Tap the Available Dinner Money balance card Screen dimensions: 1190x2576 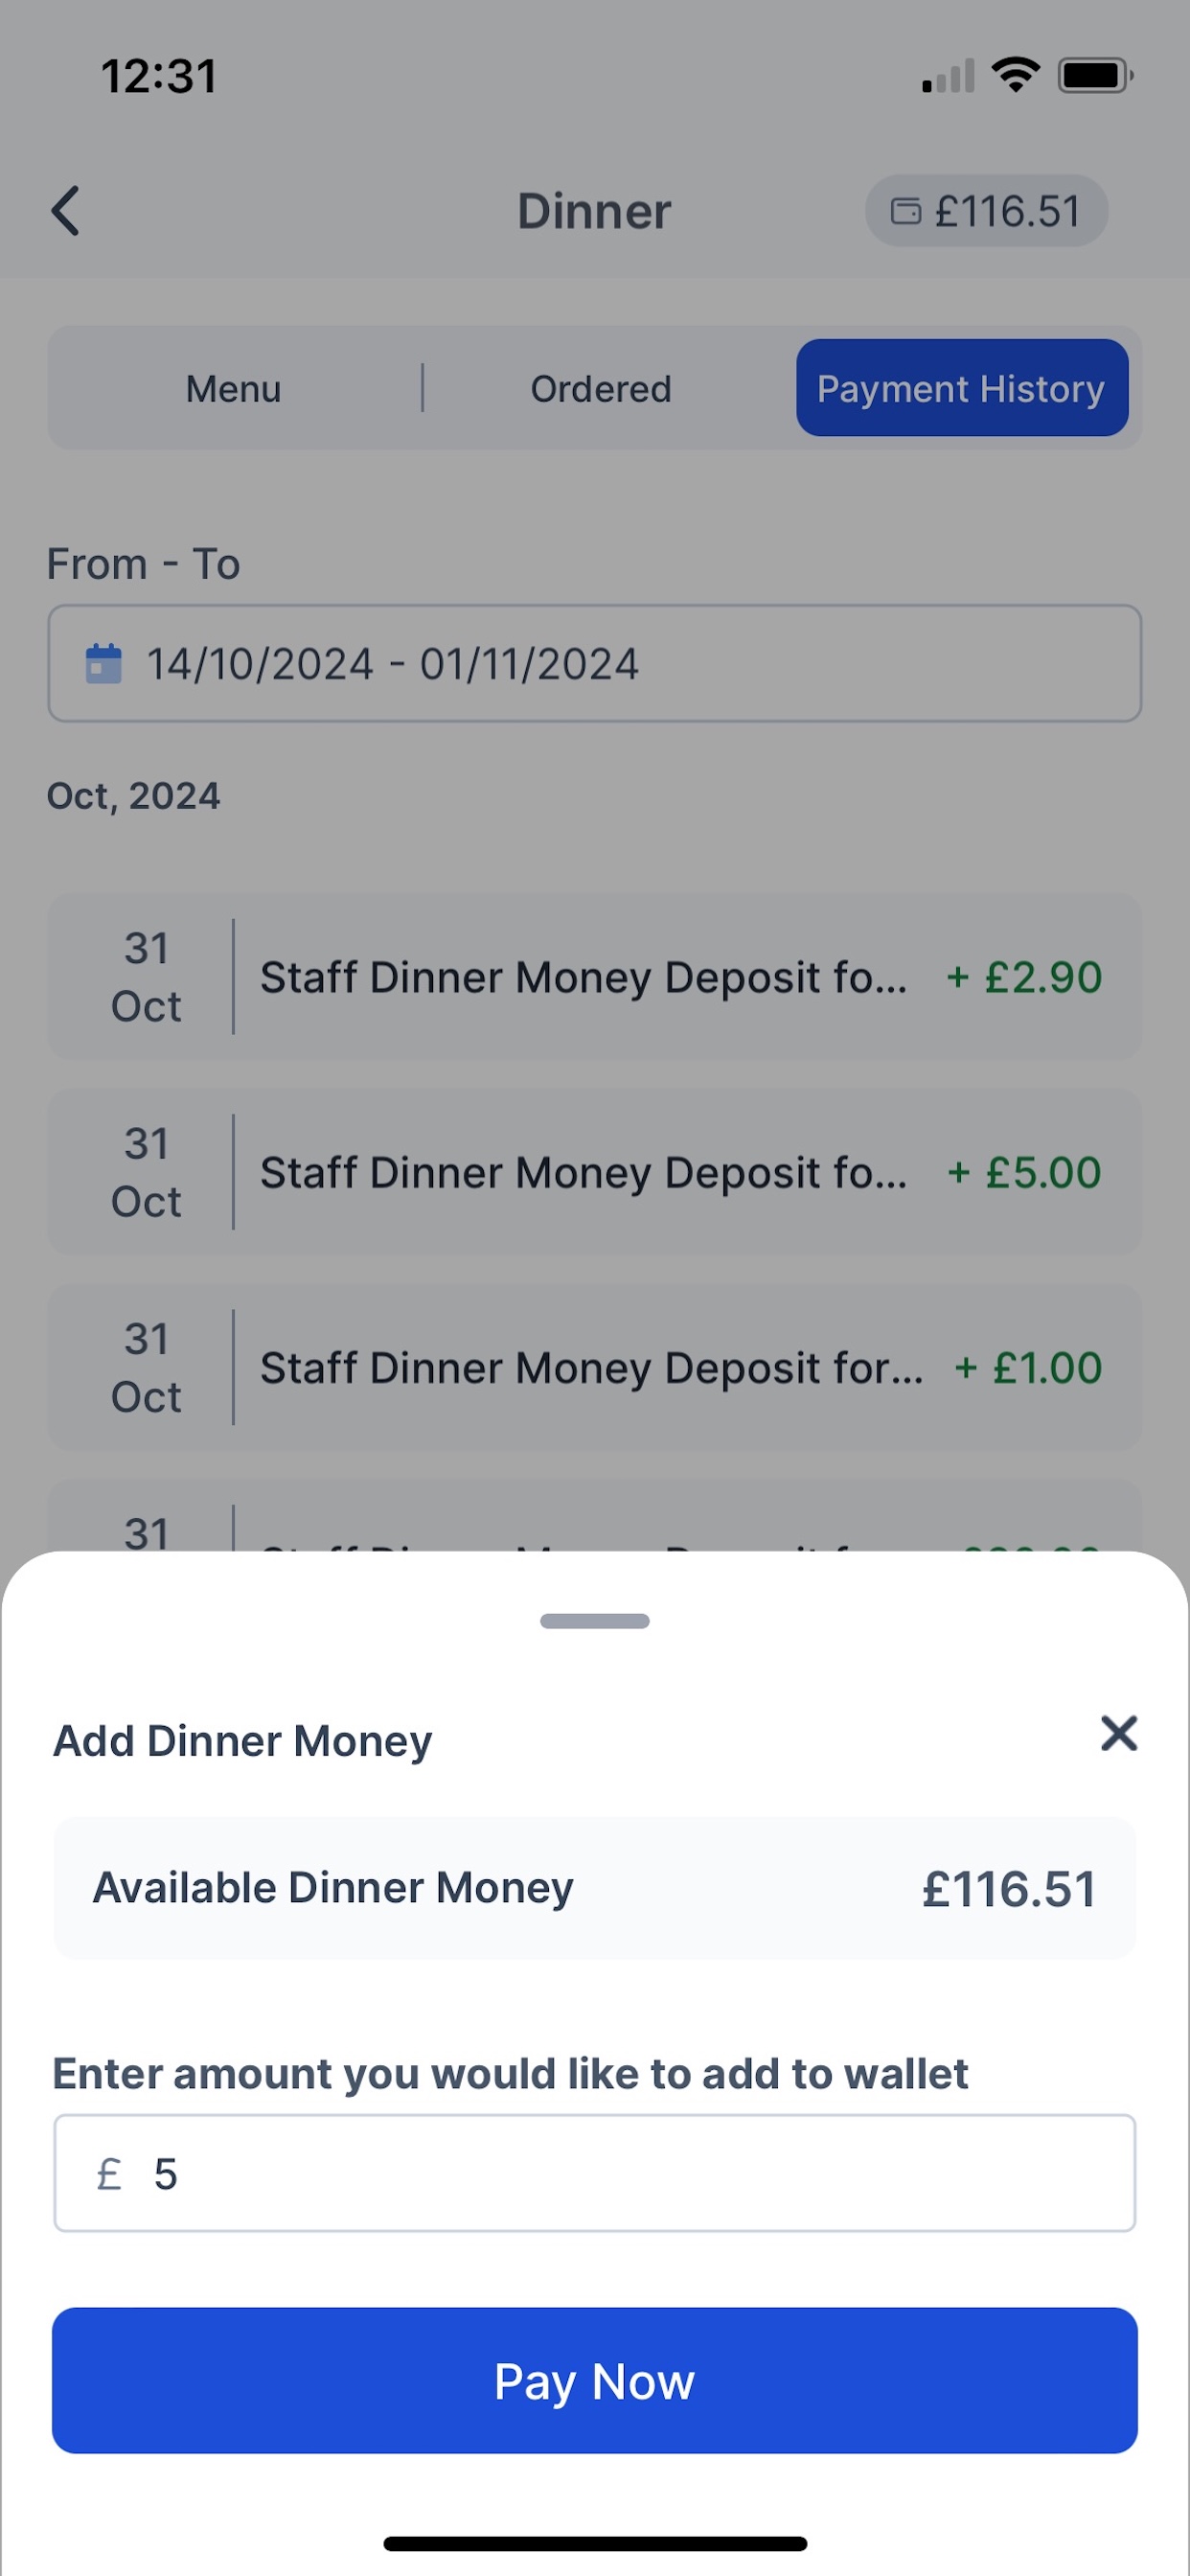[x=594, y=1888]
